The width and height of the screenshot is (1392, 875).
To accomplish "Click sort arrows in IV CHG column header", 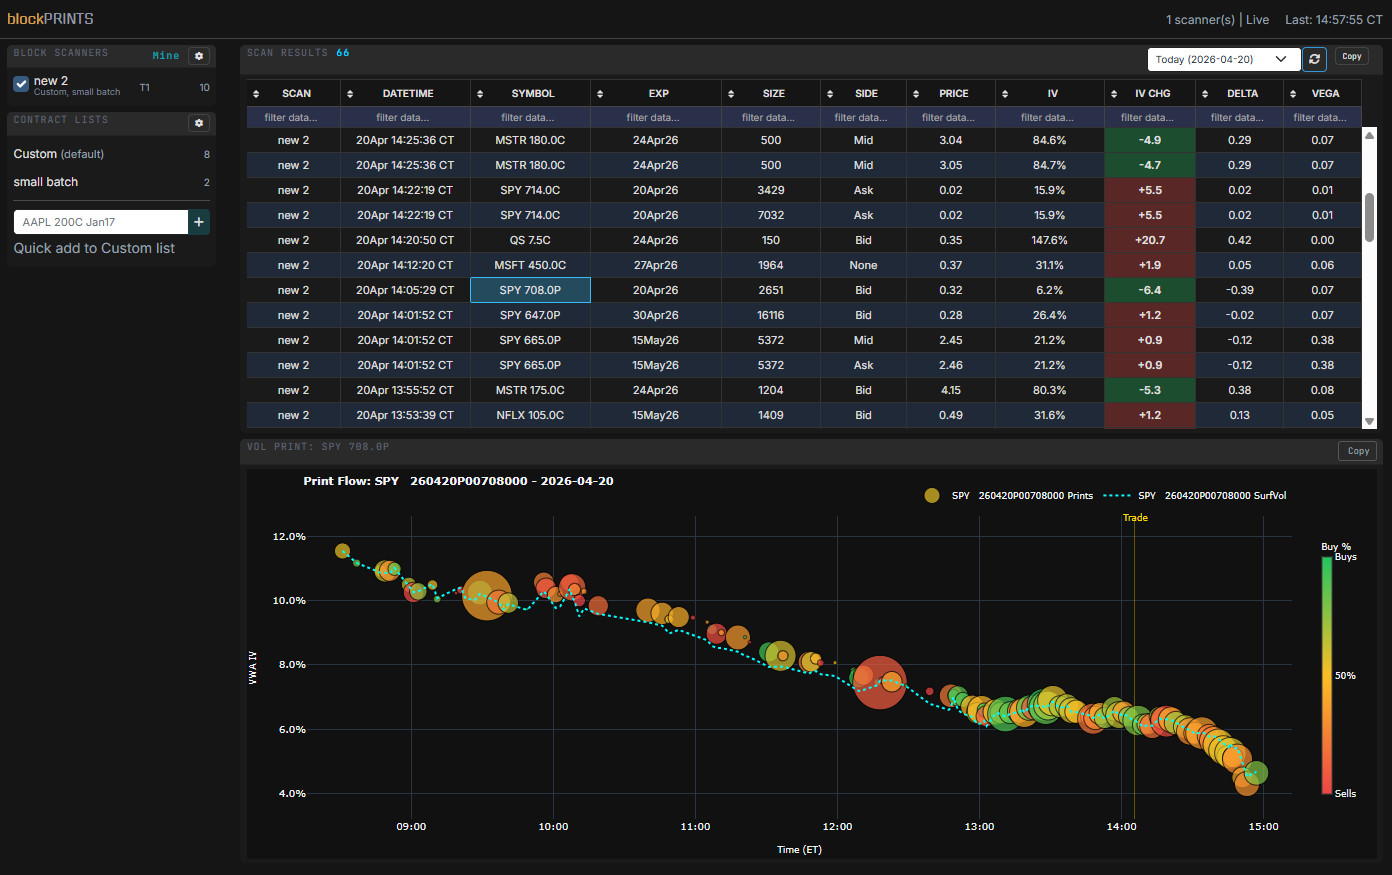I will (x=1114, y=94).
